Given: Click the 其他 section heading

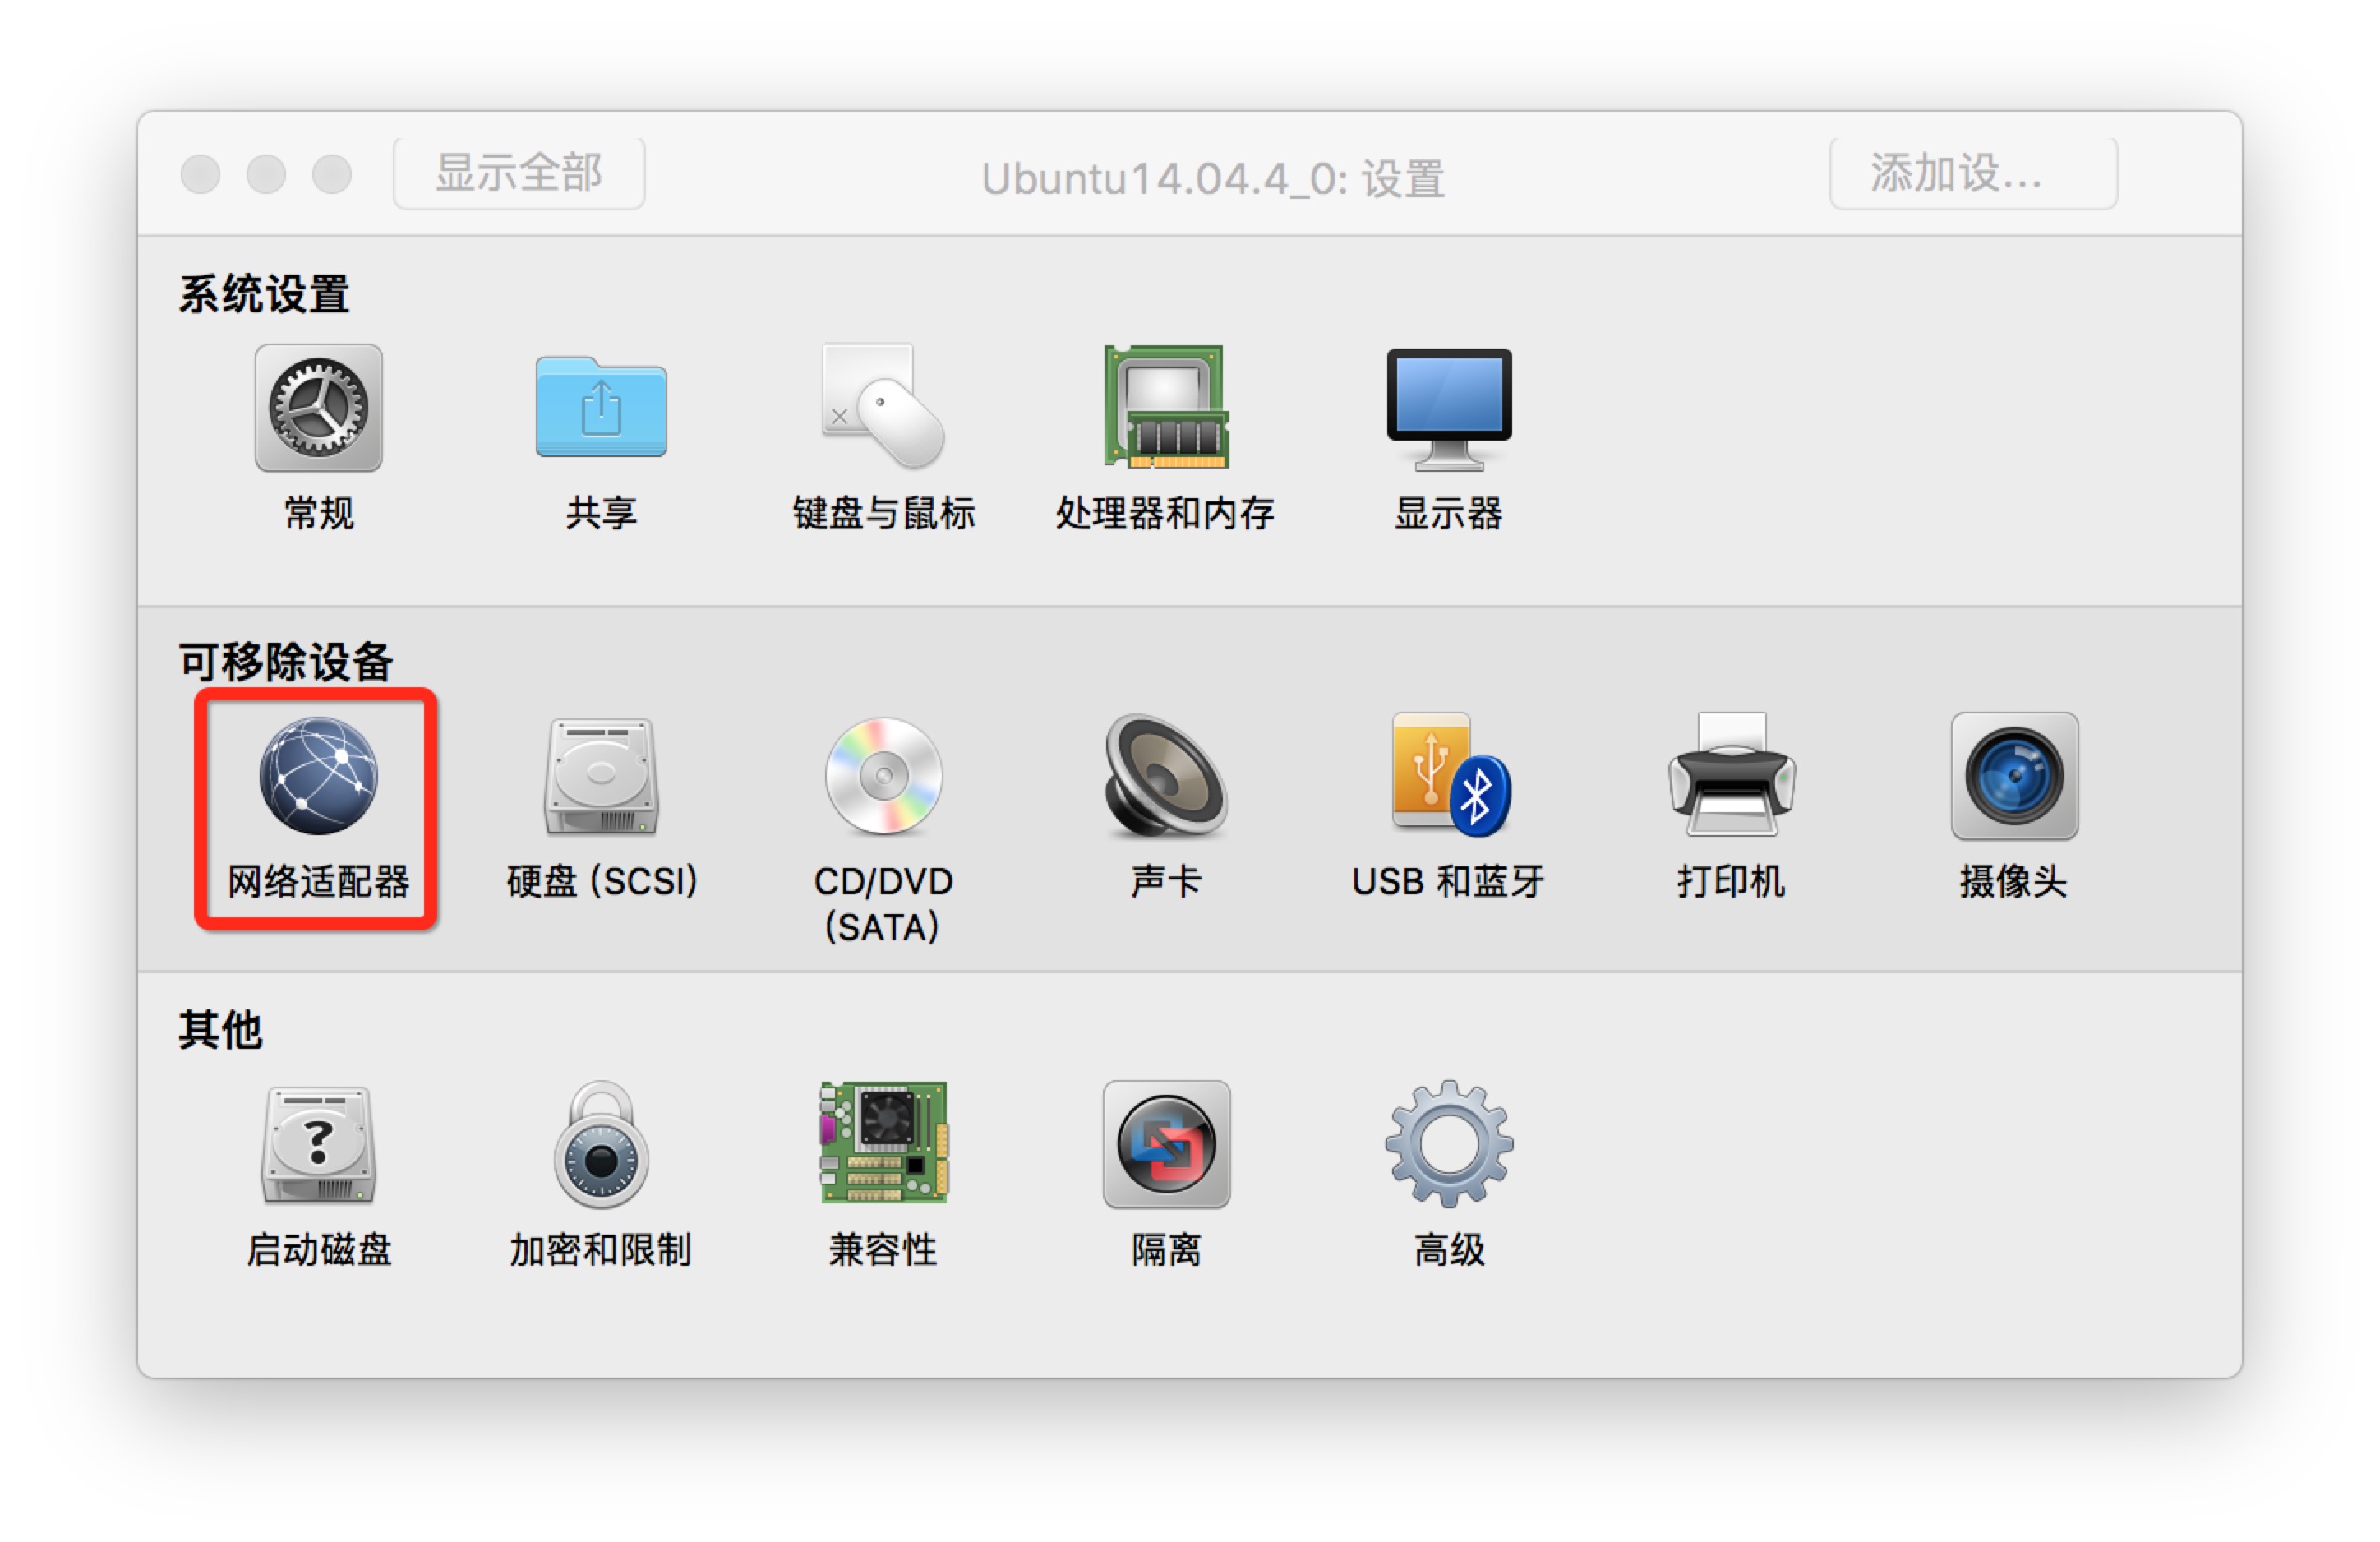Looking at the screenshot, I should (220, 1029).
